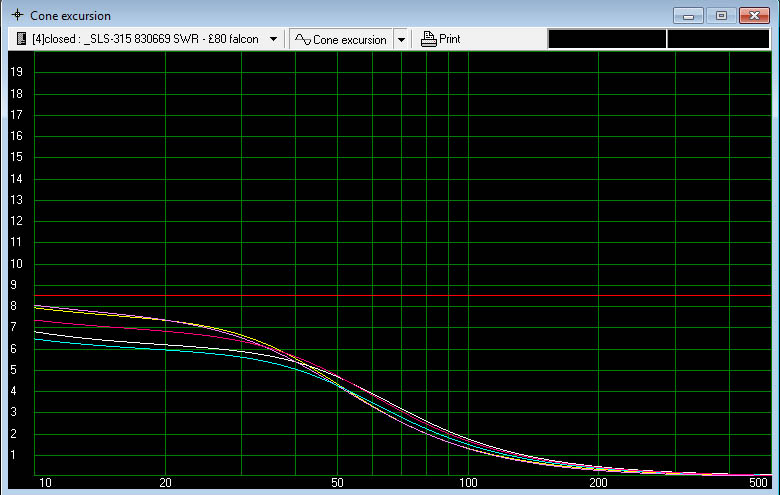Click the Cone excursion graph type button
Viewport: 780px width, 495px height.
[341, 39]
